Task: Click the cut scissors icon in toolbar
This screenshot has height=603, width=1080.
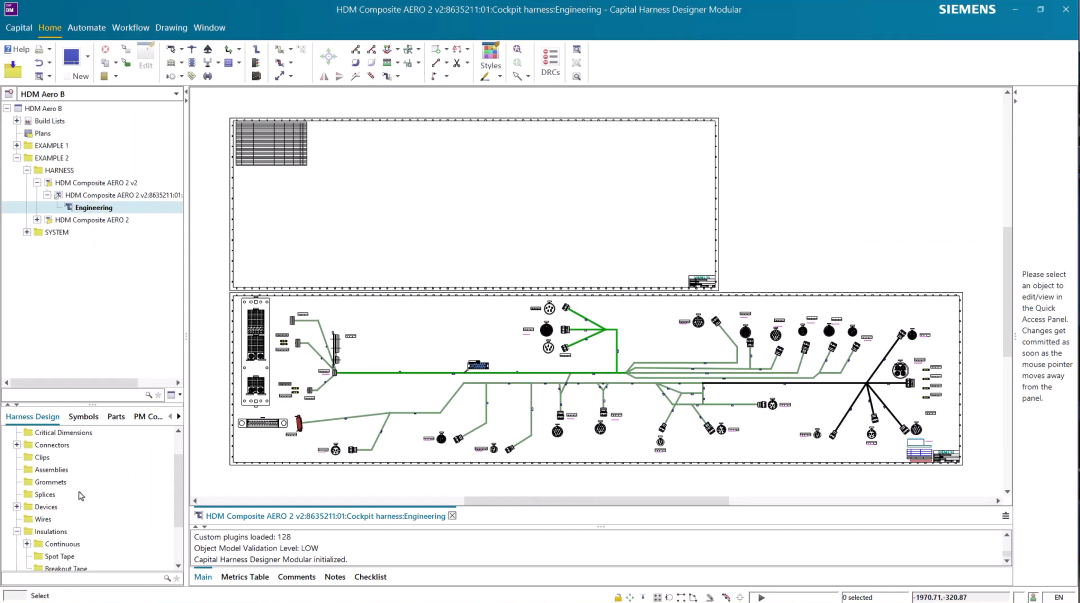Action: [457, 63]
